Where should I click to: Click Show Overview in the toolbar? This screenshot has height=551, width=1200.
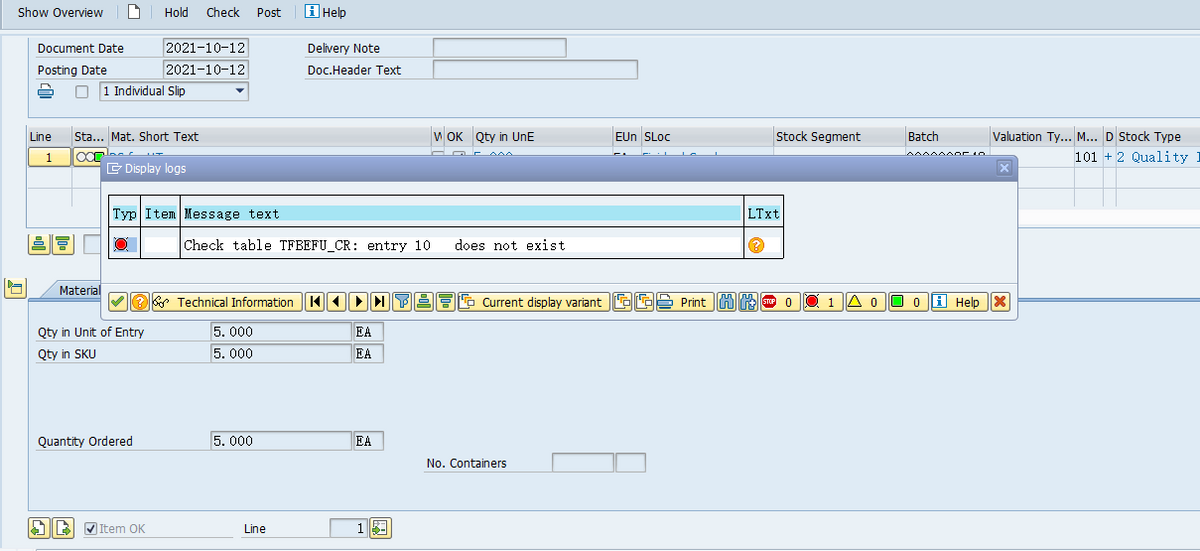point(60,12)
